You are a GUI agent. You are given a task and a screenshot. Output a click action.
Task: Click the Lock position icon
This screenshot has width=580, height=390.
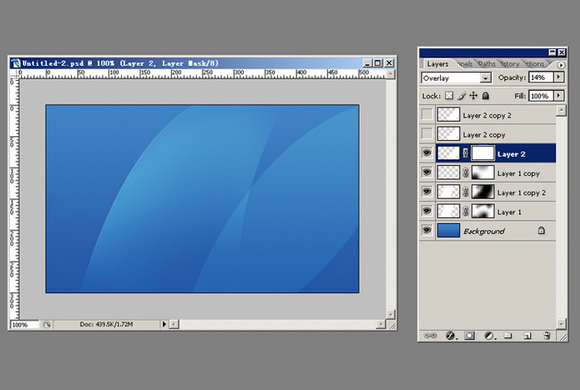[x=473, y=96]
